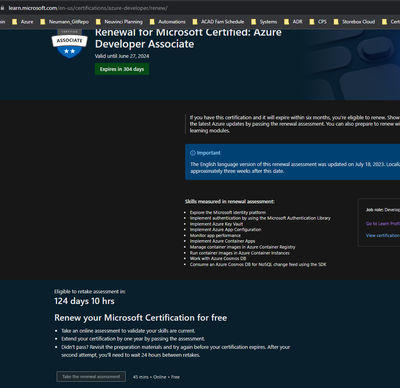Viewport: 400px width, 388px height.
Task: Open the Neuvinci Planning bookmark folder
Action: tap(119, 22)
